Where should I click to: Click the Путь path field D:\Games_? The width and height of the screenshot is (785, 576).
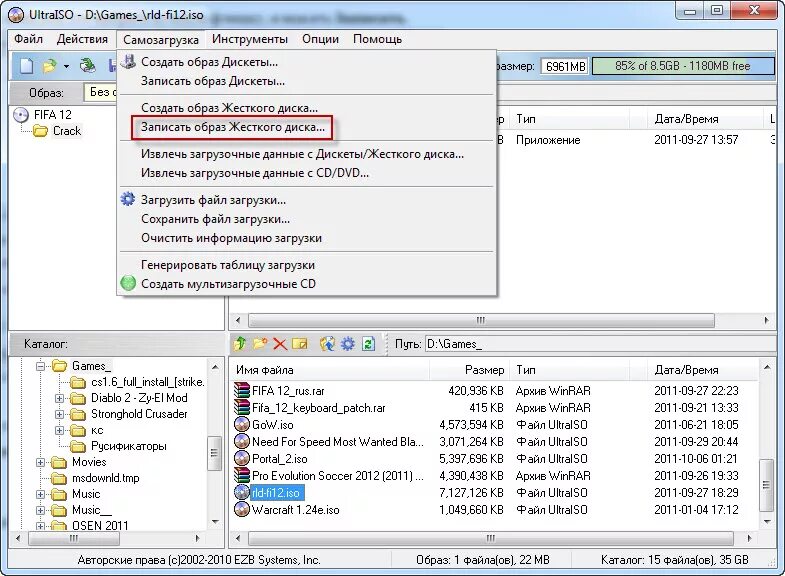(599, 344)
